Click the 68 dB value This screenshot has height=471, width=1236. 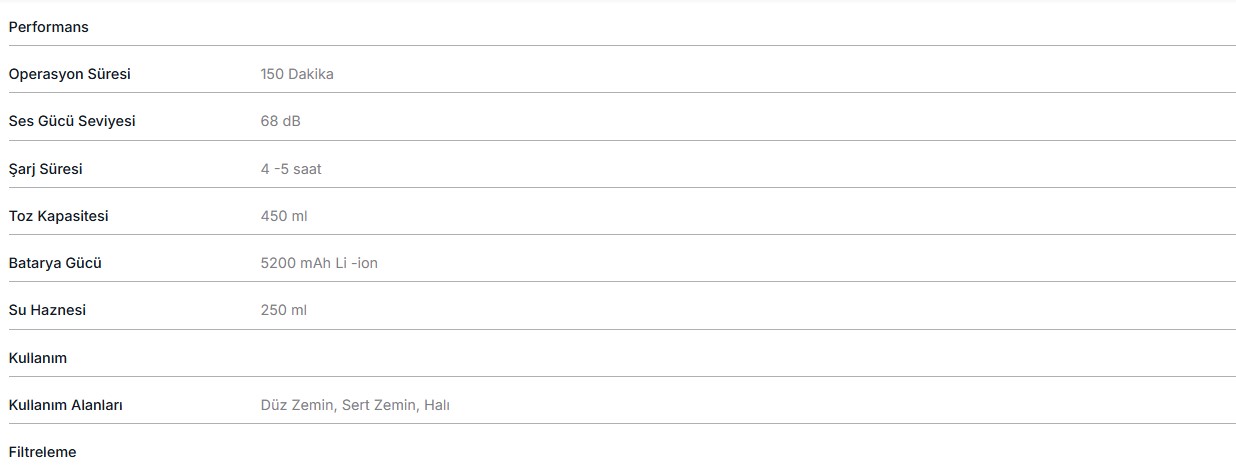[x=280, y=121]
